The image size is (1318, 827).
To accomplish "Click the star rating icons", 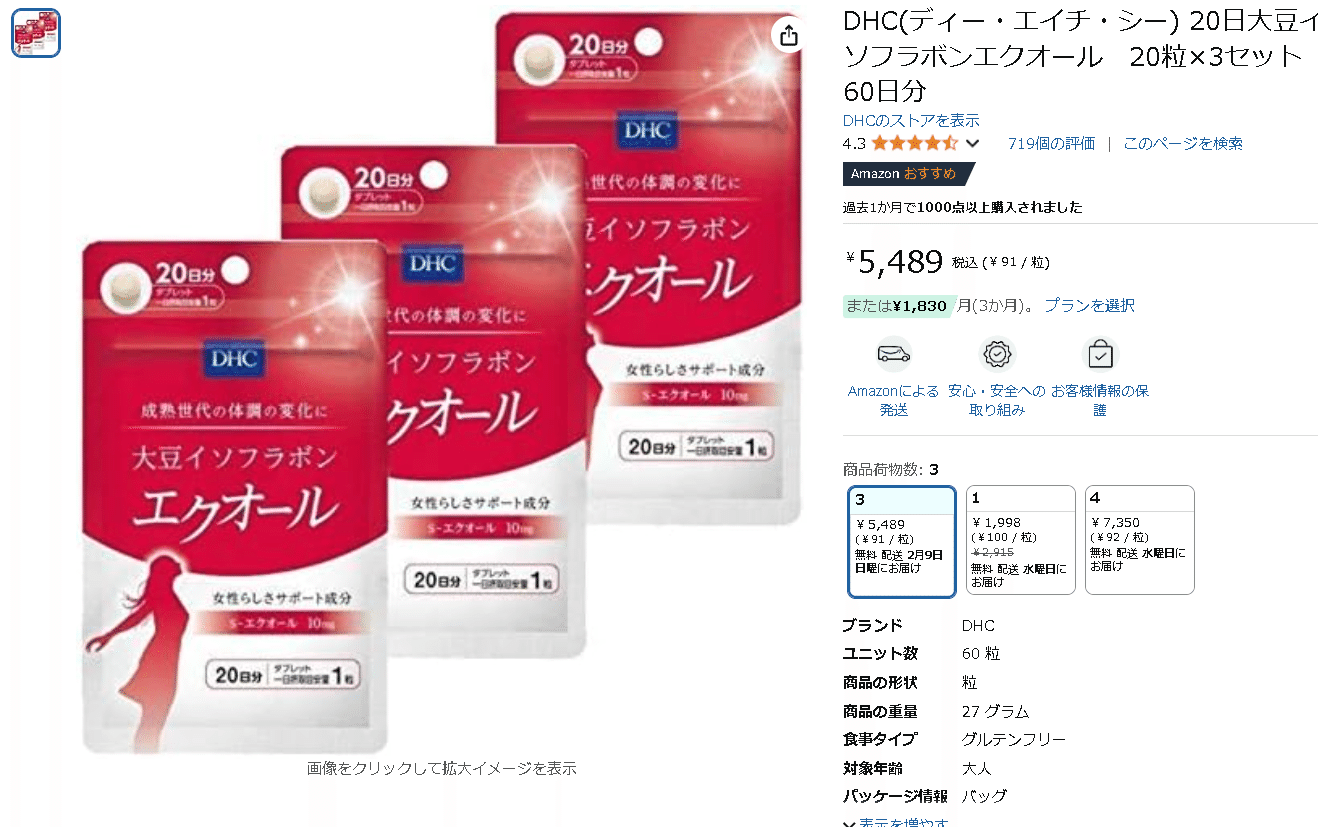I will click(914, 143).
